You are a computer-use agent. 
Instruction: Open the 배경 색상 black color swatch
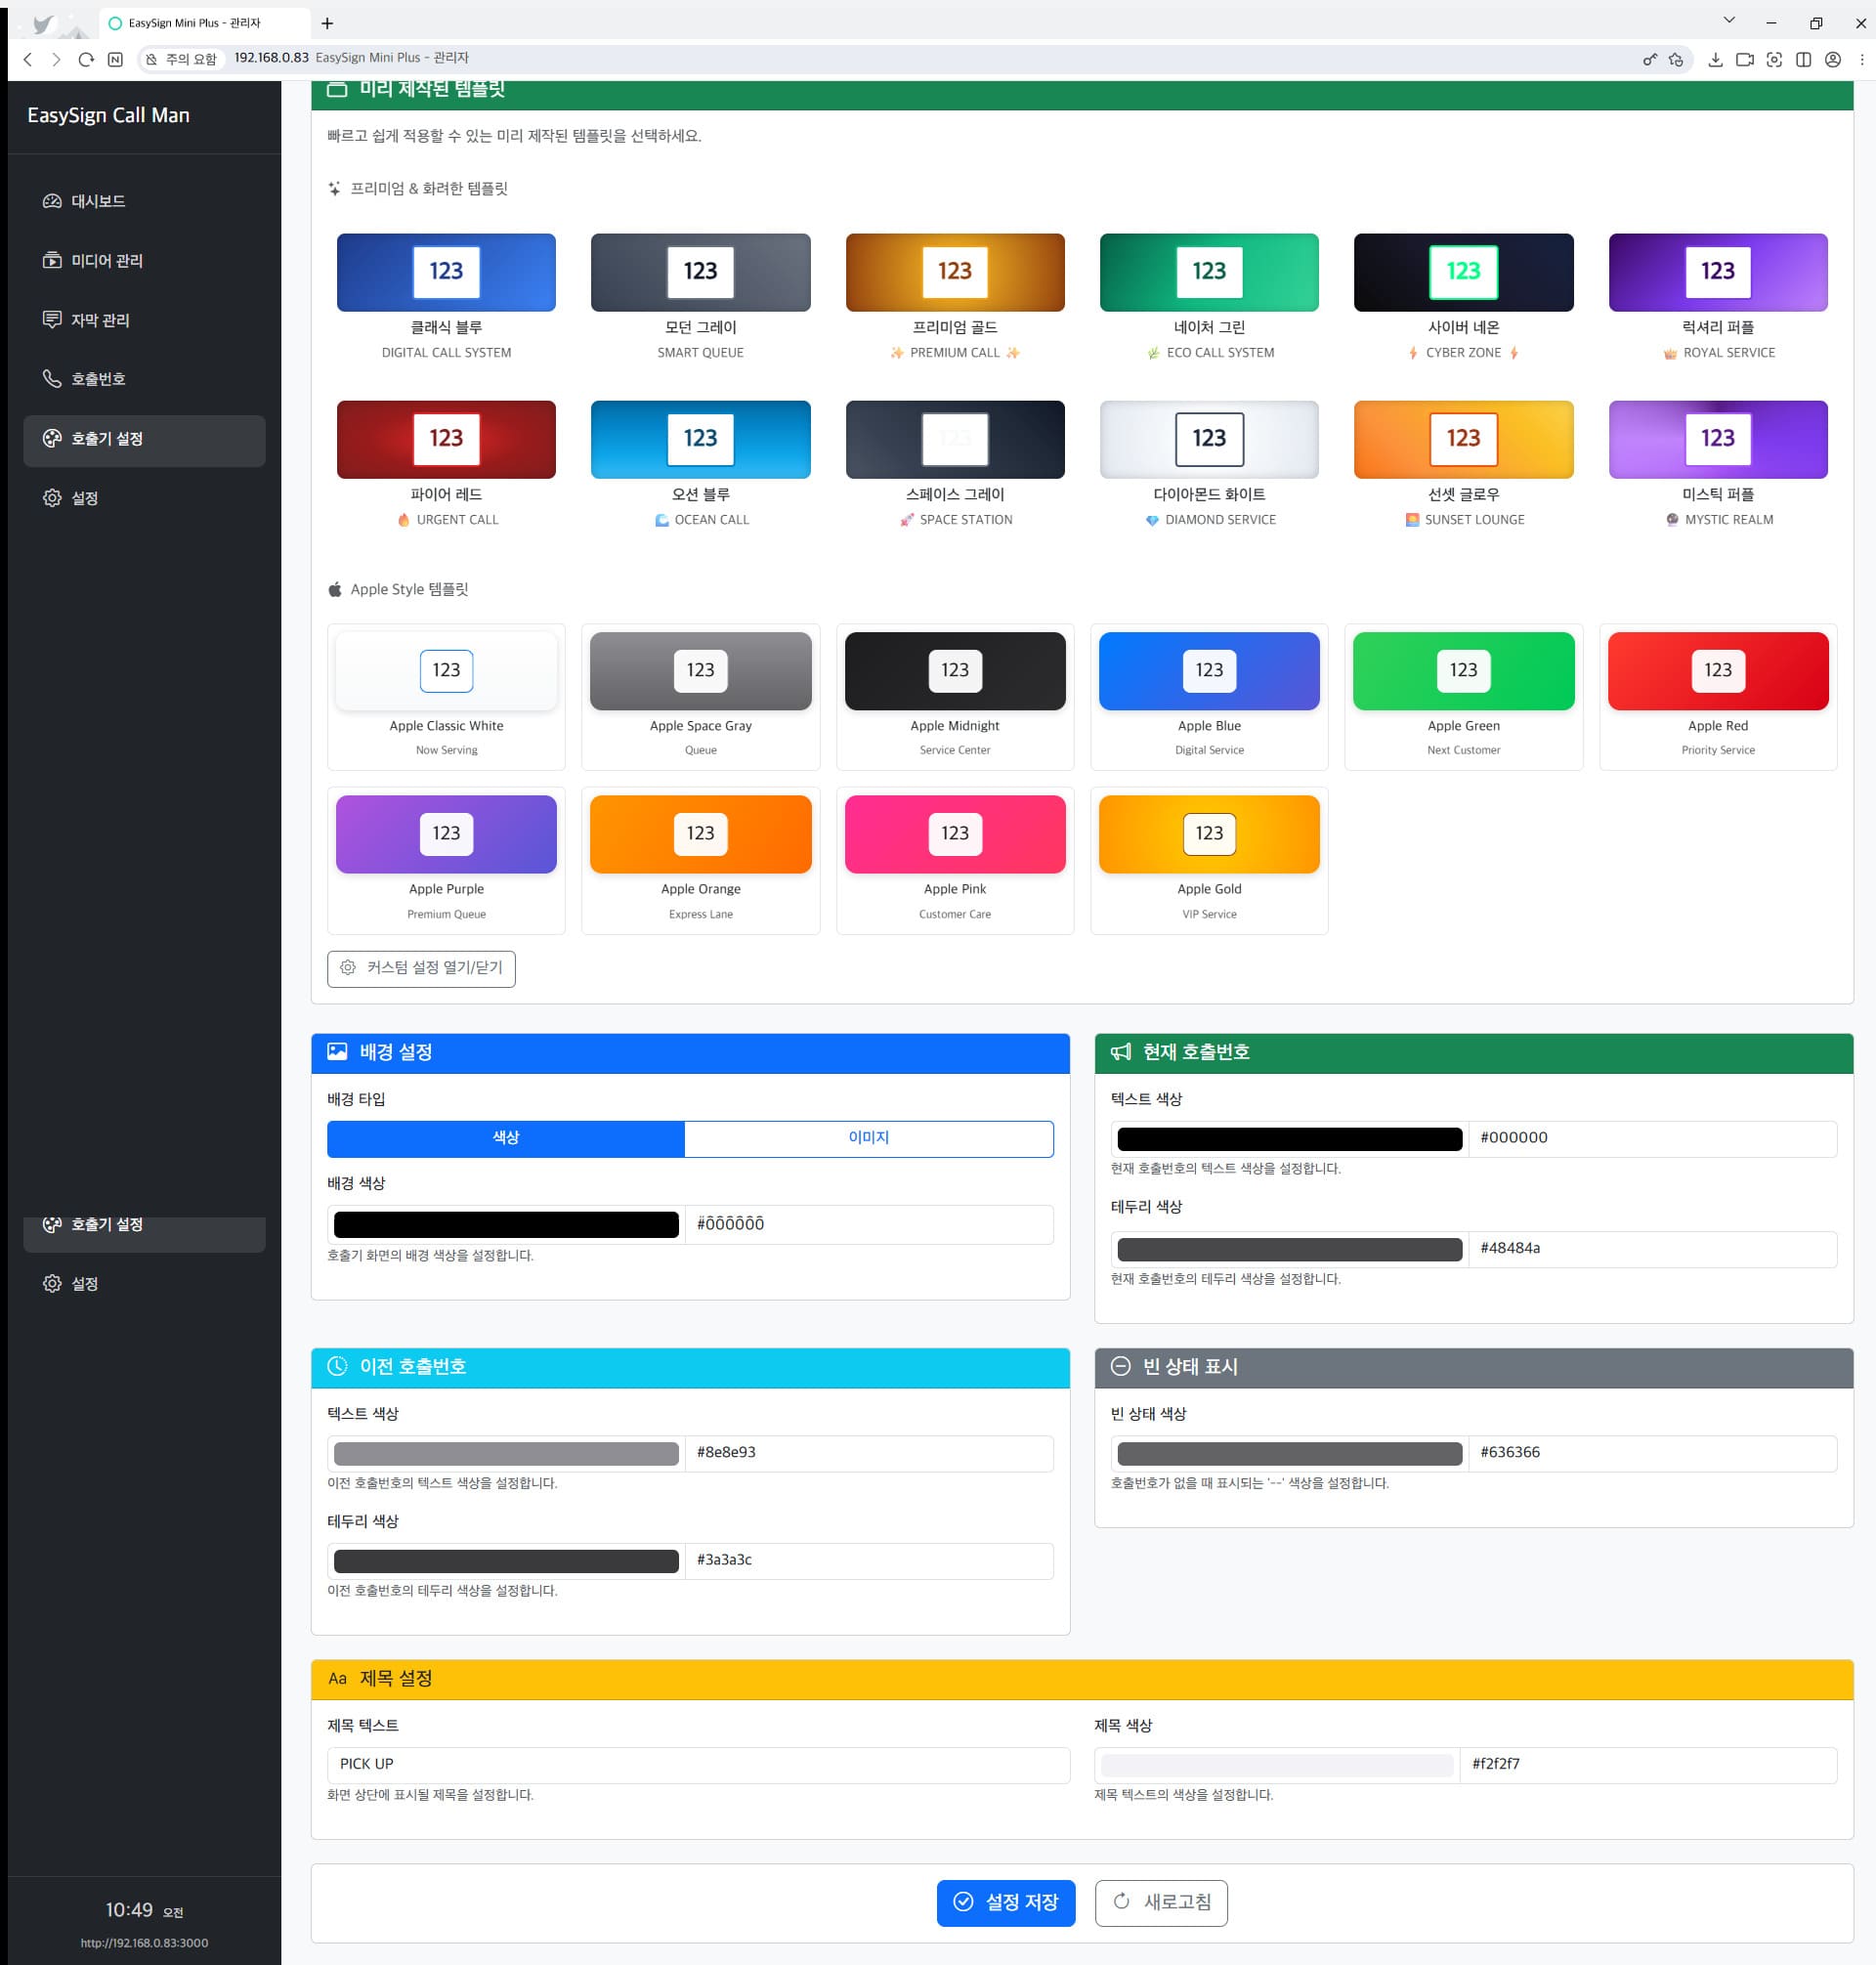[505, 1224]
